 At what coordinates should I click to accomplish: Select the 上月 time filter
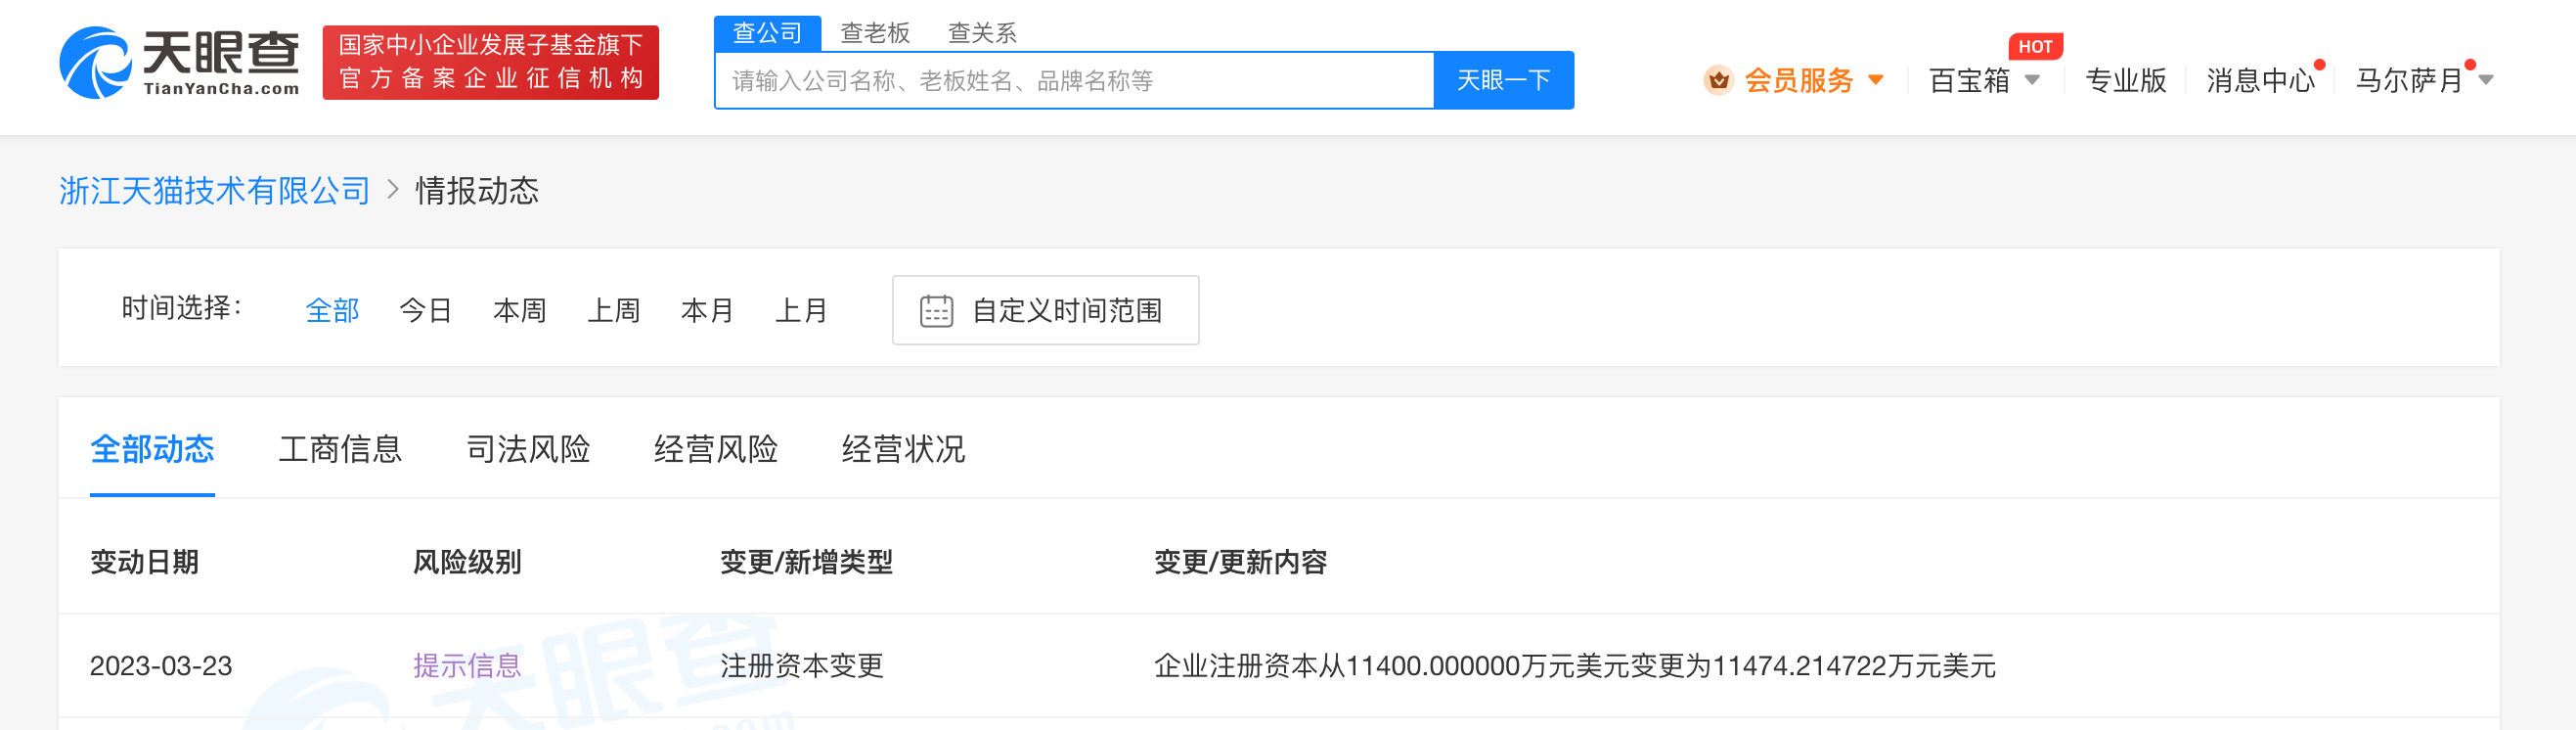[802, 311]
